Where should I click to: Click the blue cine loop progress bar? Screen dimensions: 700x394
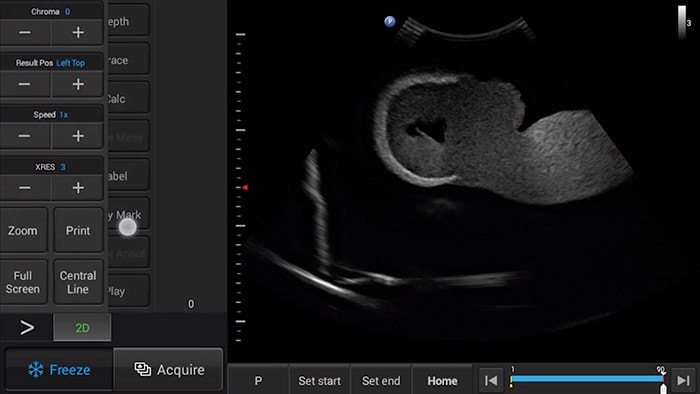tap(587, 379)
